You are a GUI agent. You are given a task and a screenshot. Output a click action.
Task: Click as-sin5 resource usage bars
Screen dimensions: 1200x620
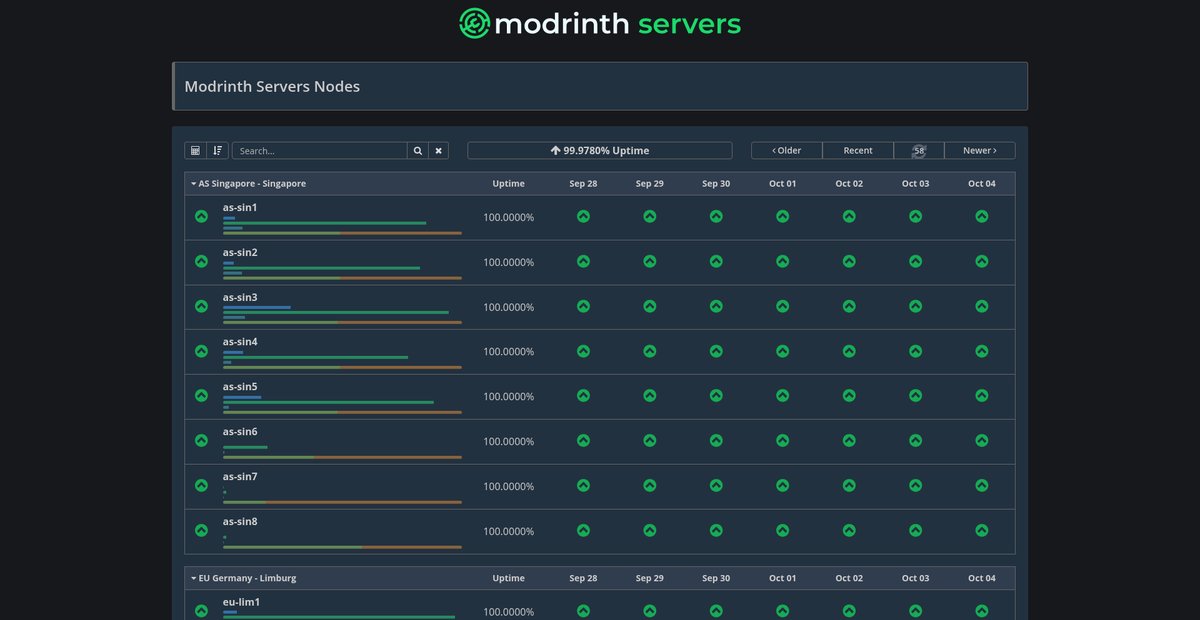tap(342, 405)
